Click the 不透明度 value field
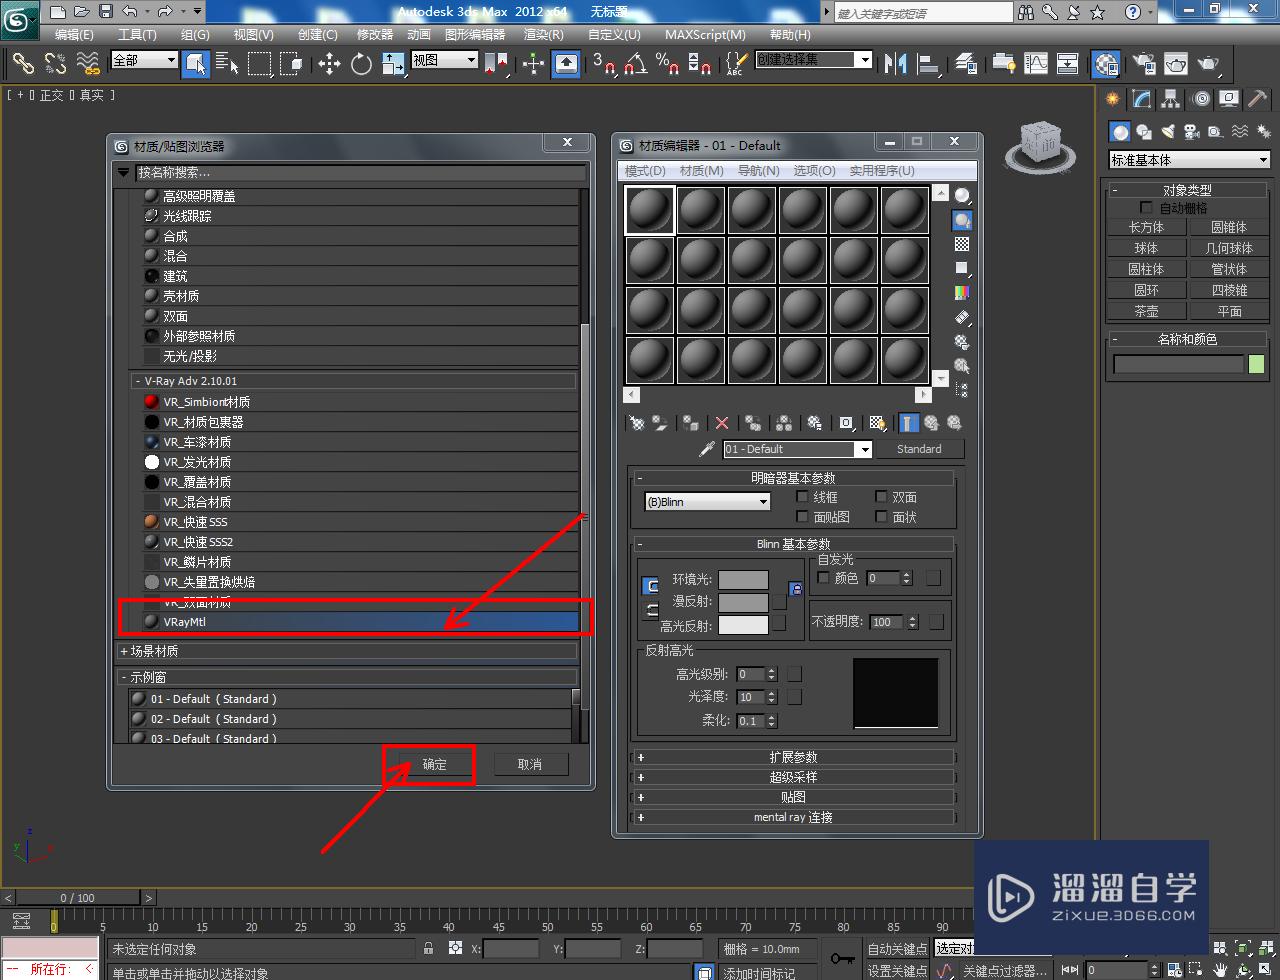Viewport: 1280px width, 980px height. coord(887,622)
